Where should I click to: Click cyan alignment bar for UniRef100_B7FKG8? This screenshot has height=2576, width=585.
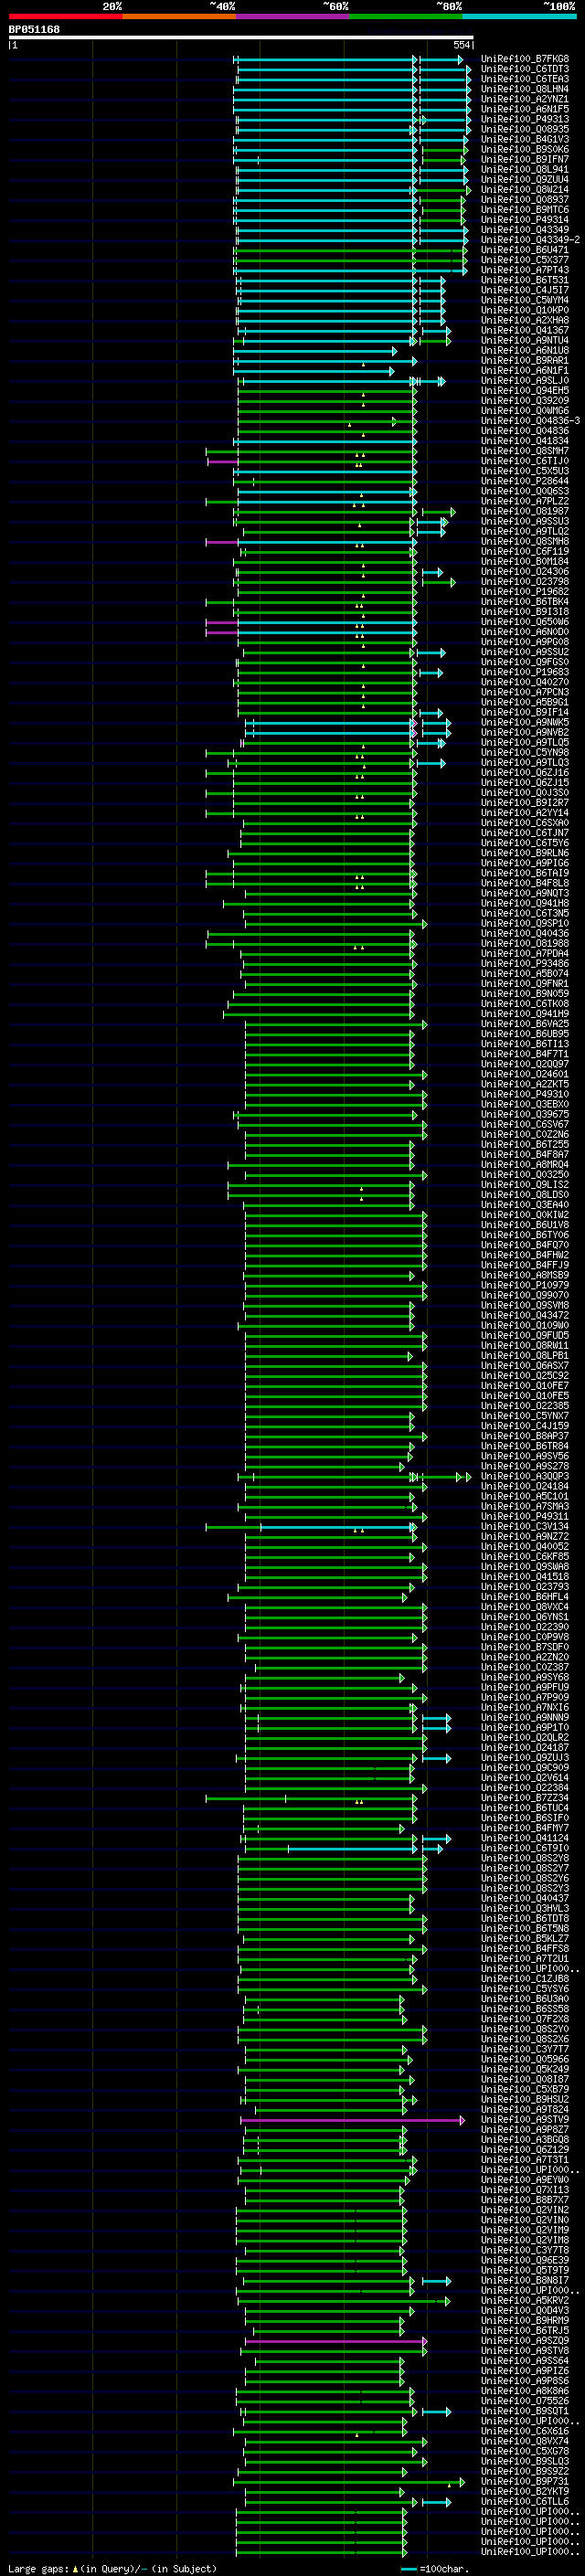(x=348, y=60)
